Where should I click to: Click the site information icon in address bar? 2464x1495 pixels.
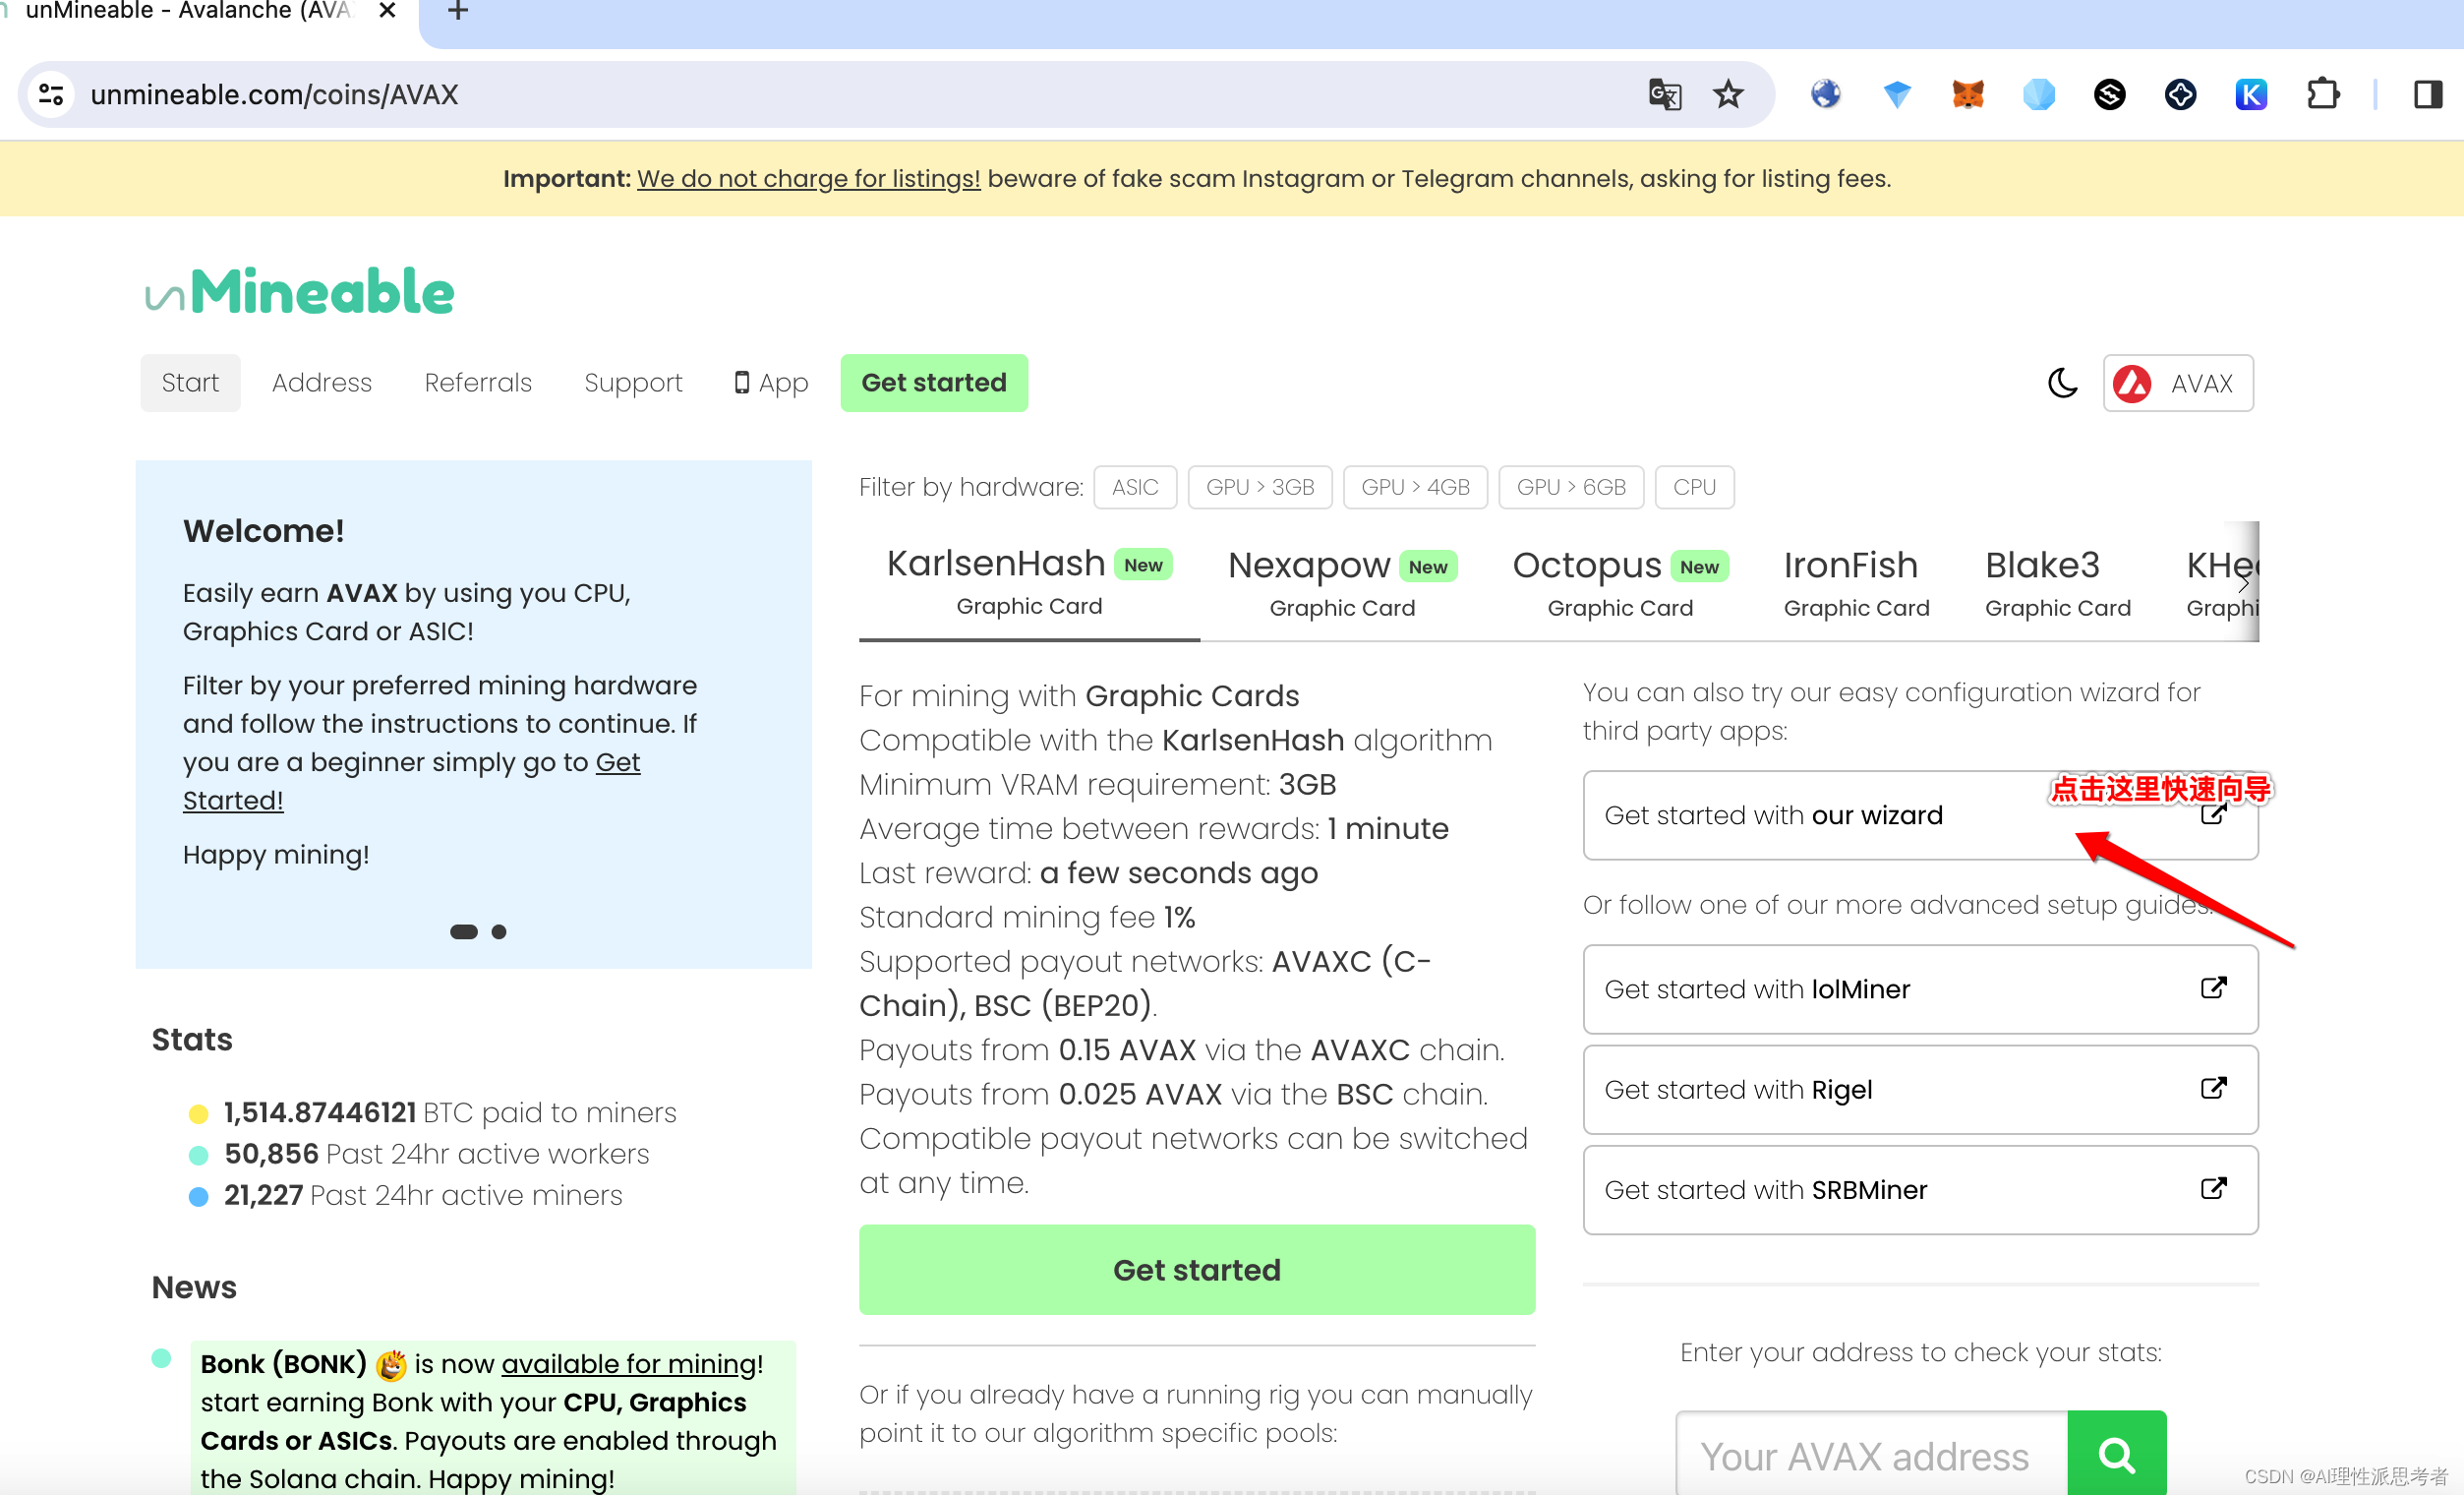coord(51,95)
